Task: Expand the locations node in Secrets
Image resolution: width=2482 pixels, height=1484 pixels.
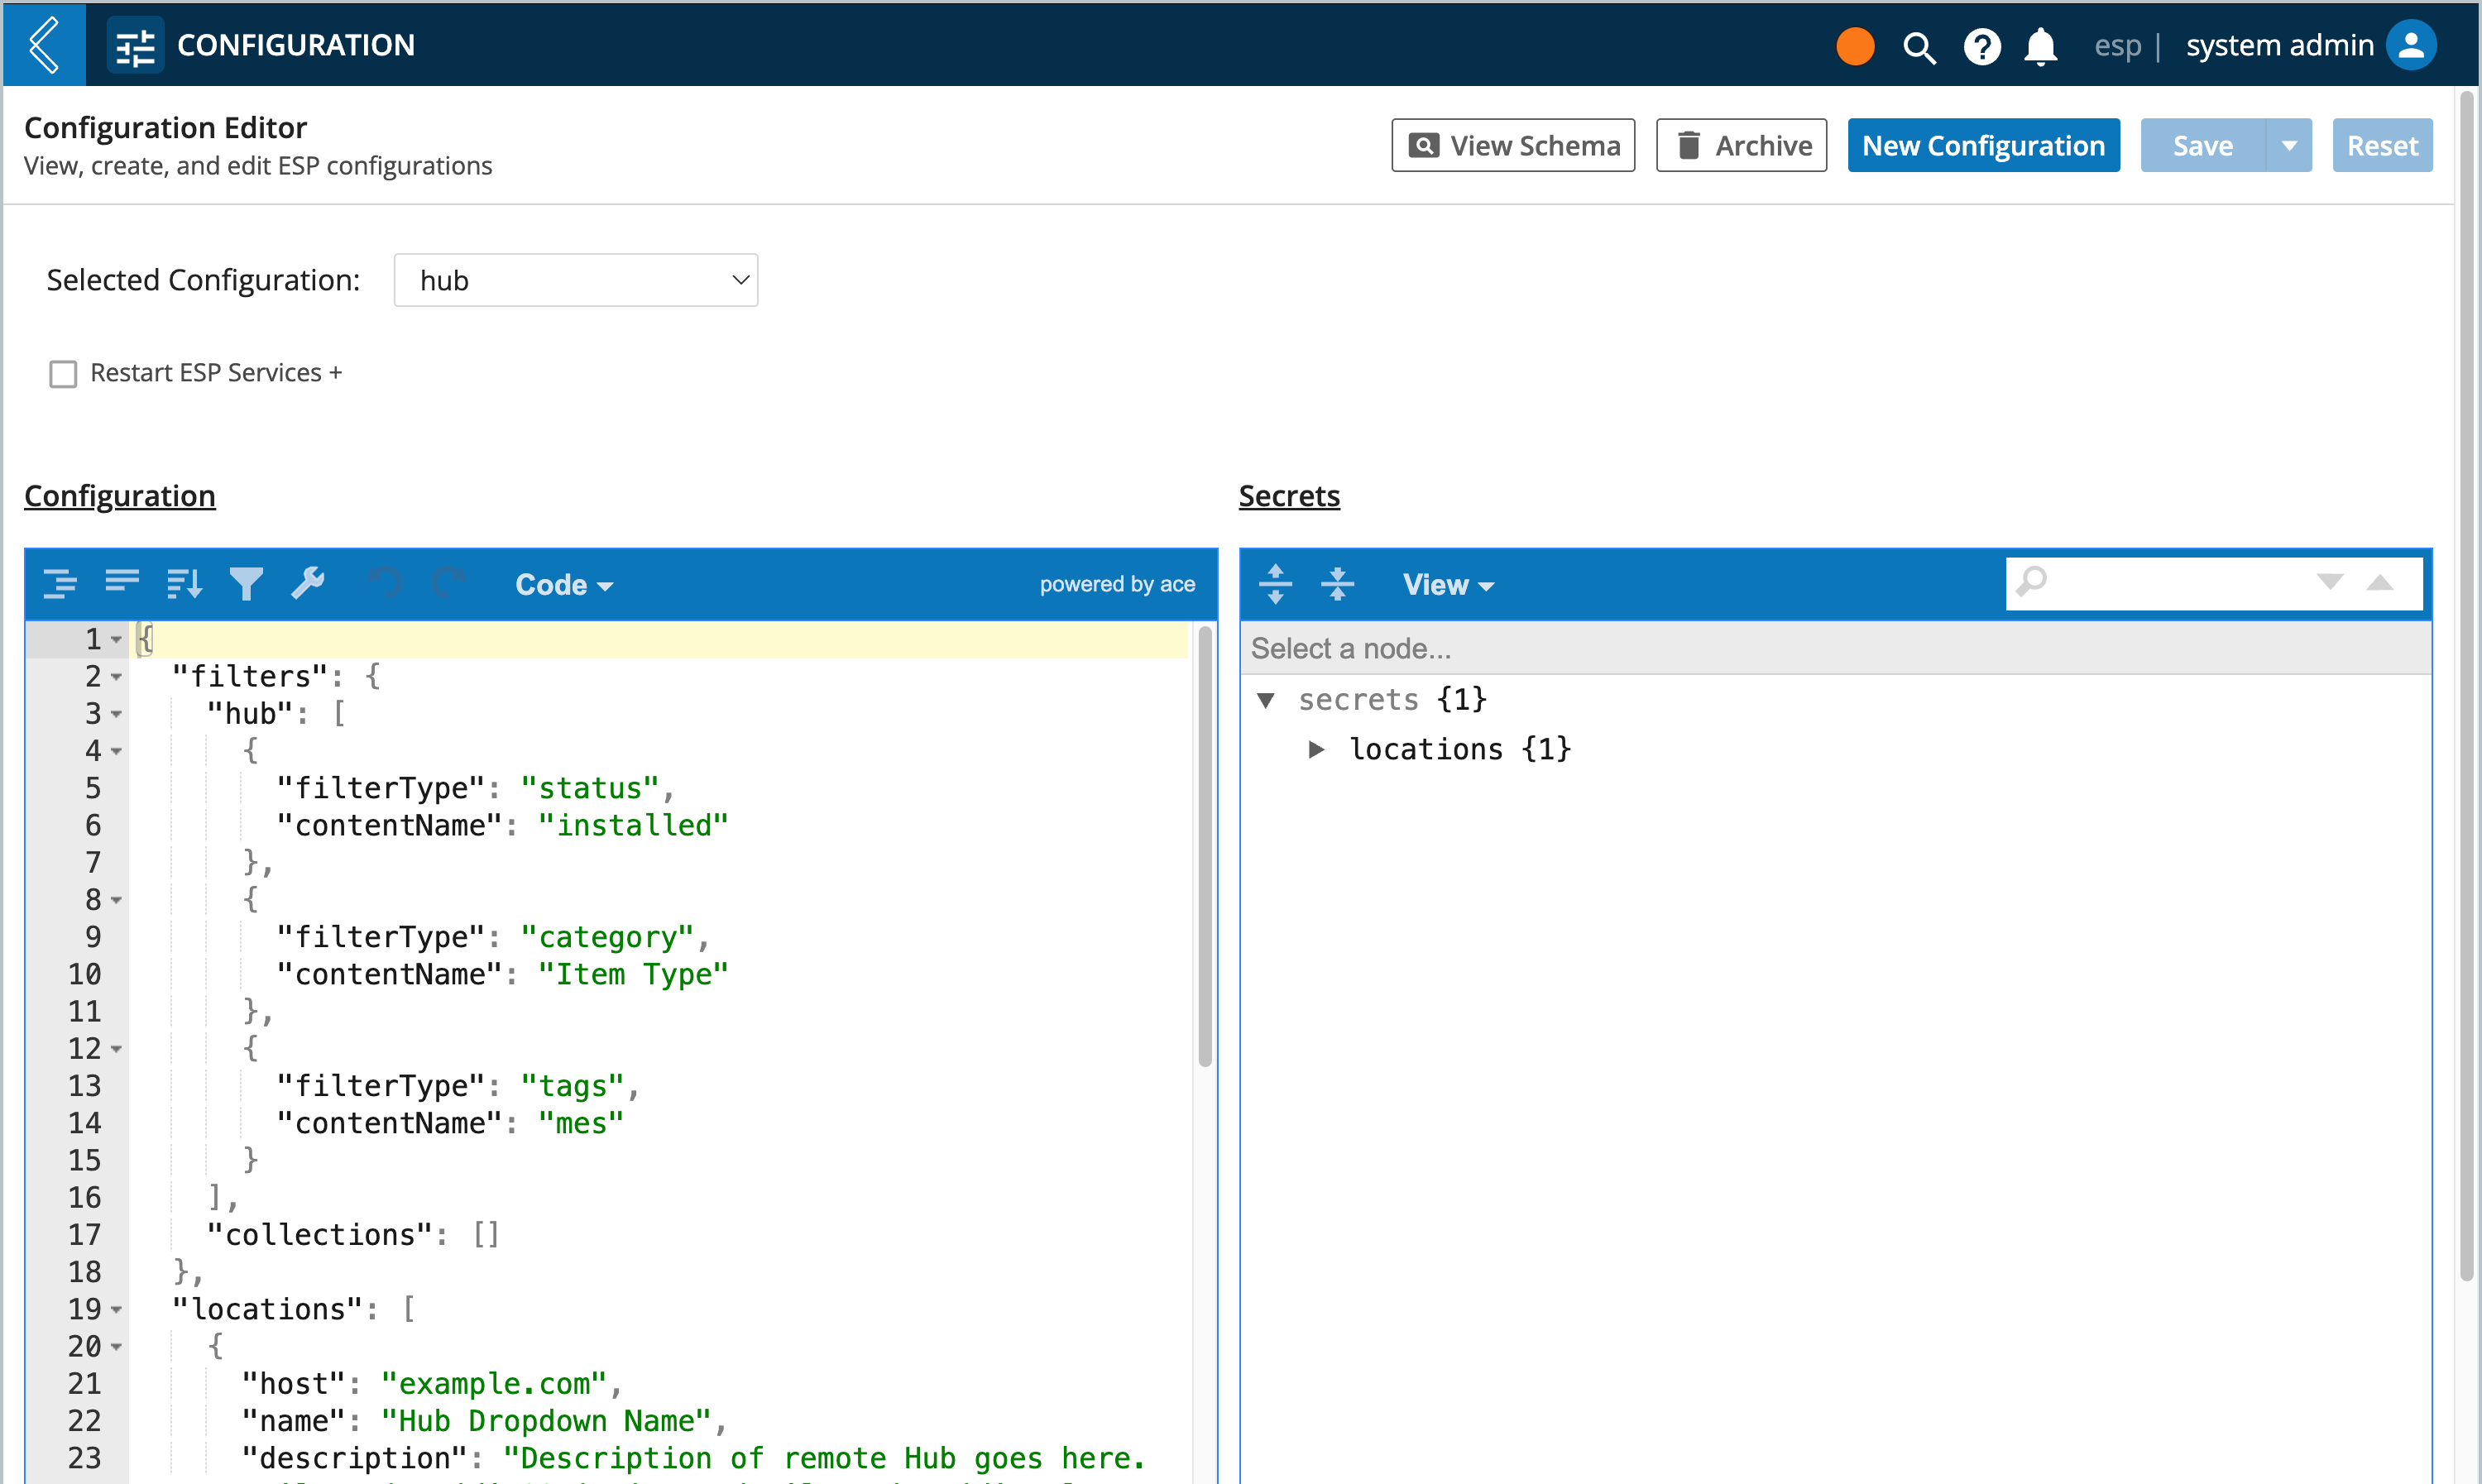Action: tap(1316, 749)
